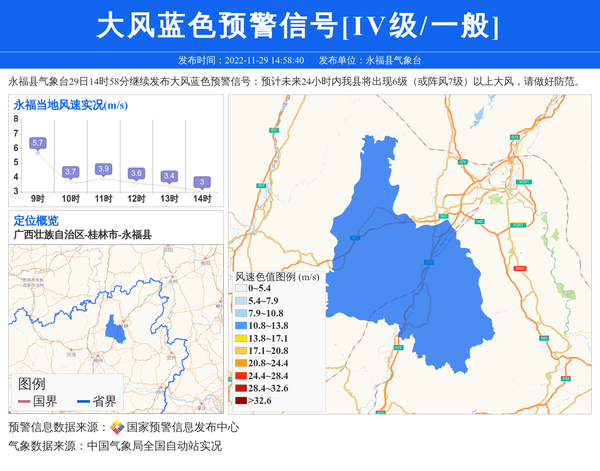Viewport: 600px width, 471px height.
Task: Click the 3.7 wind speed label at 10时
Action: pyautogui.click(x=70, y=172)
